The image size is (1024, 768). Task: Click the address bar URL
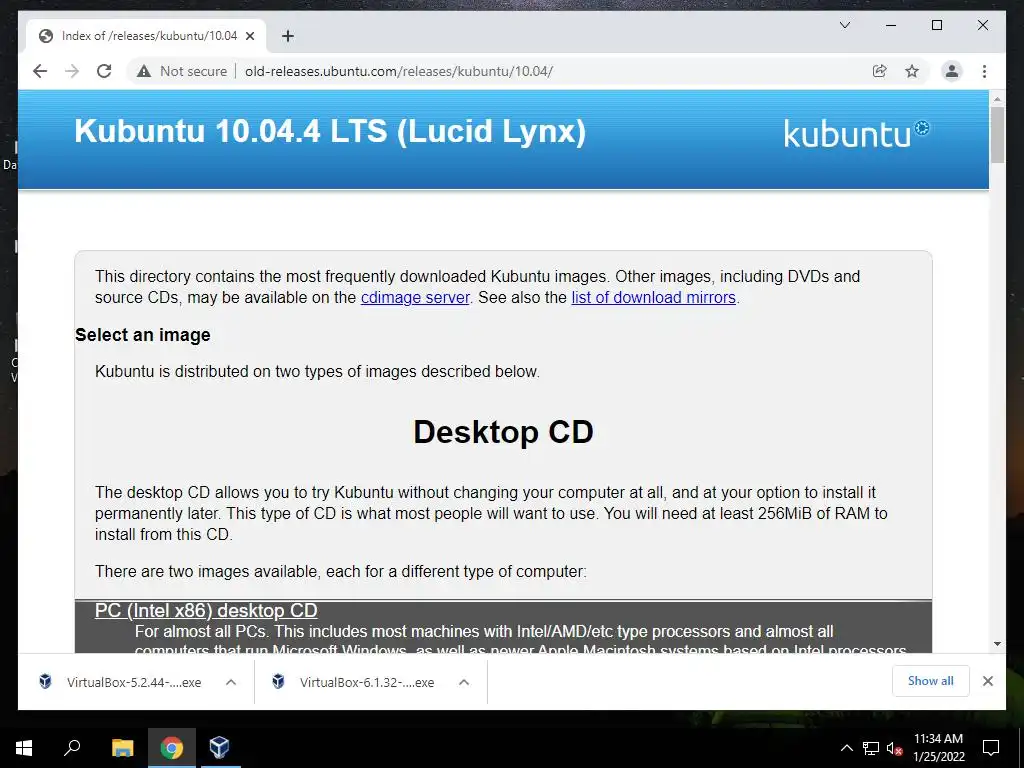(399, 71)
